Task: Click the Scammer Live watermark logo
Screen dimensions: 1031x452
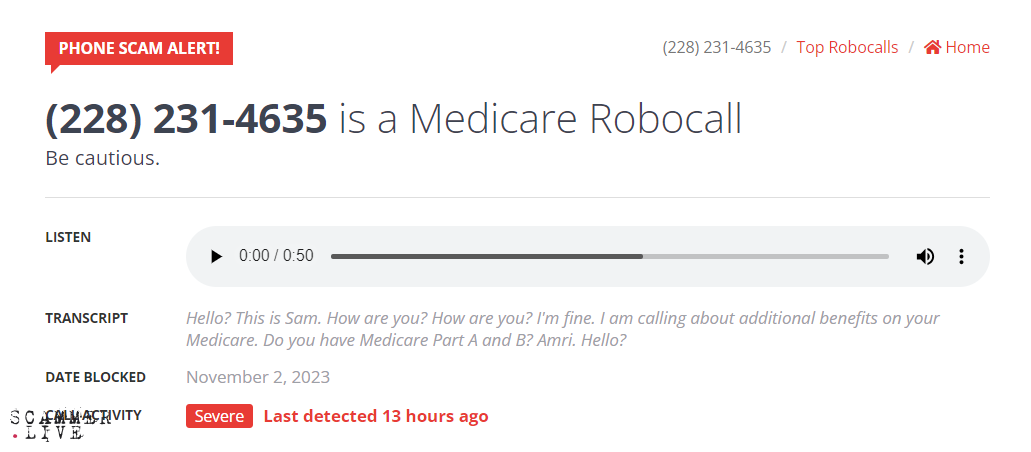Action: (x=62, y=426)
